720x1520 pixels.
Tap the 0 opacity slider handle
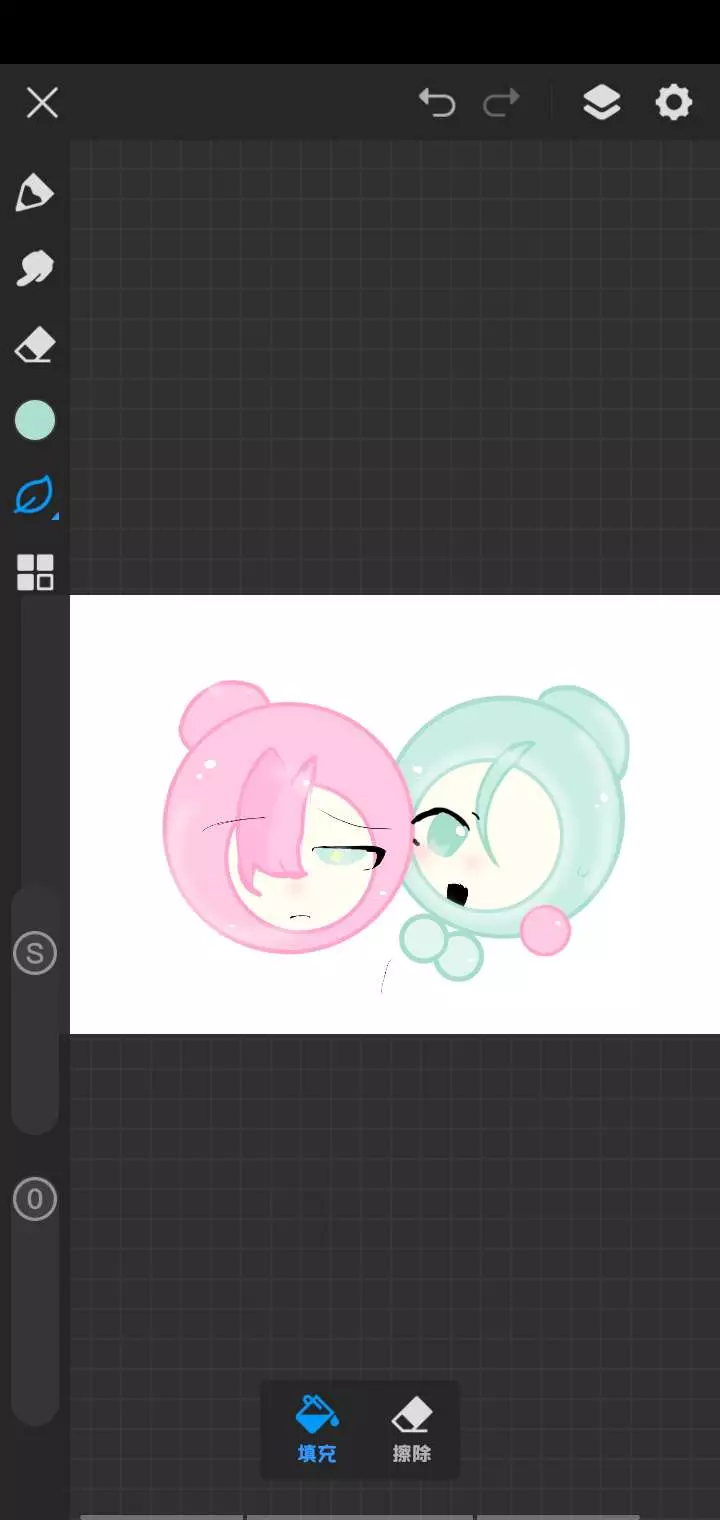coord(35,1199)
